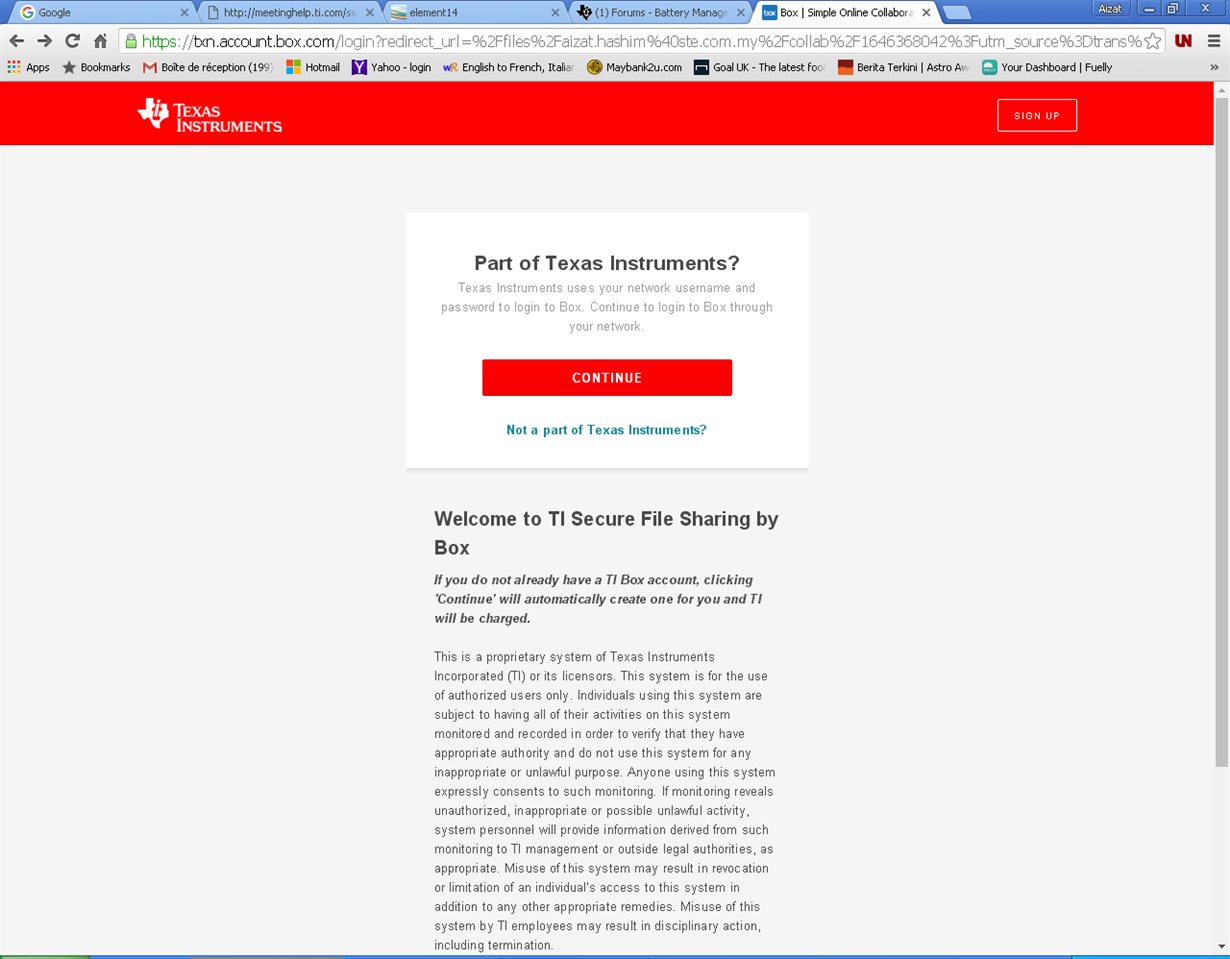The image size is (1230, 959).
Task: Close the meetinghelp.ti.com tab
Action: [370, 13]
